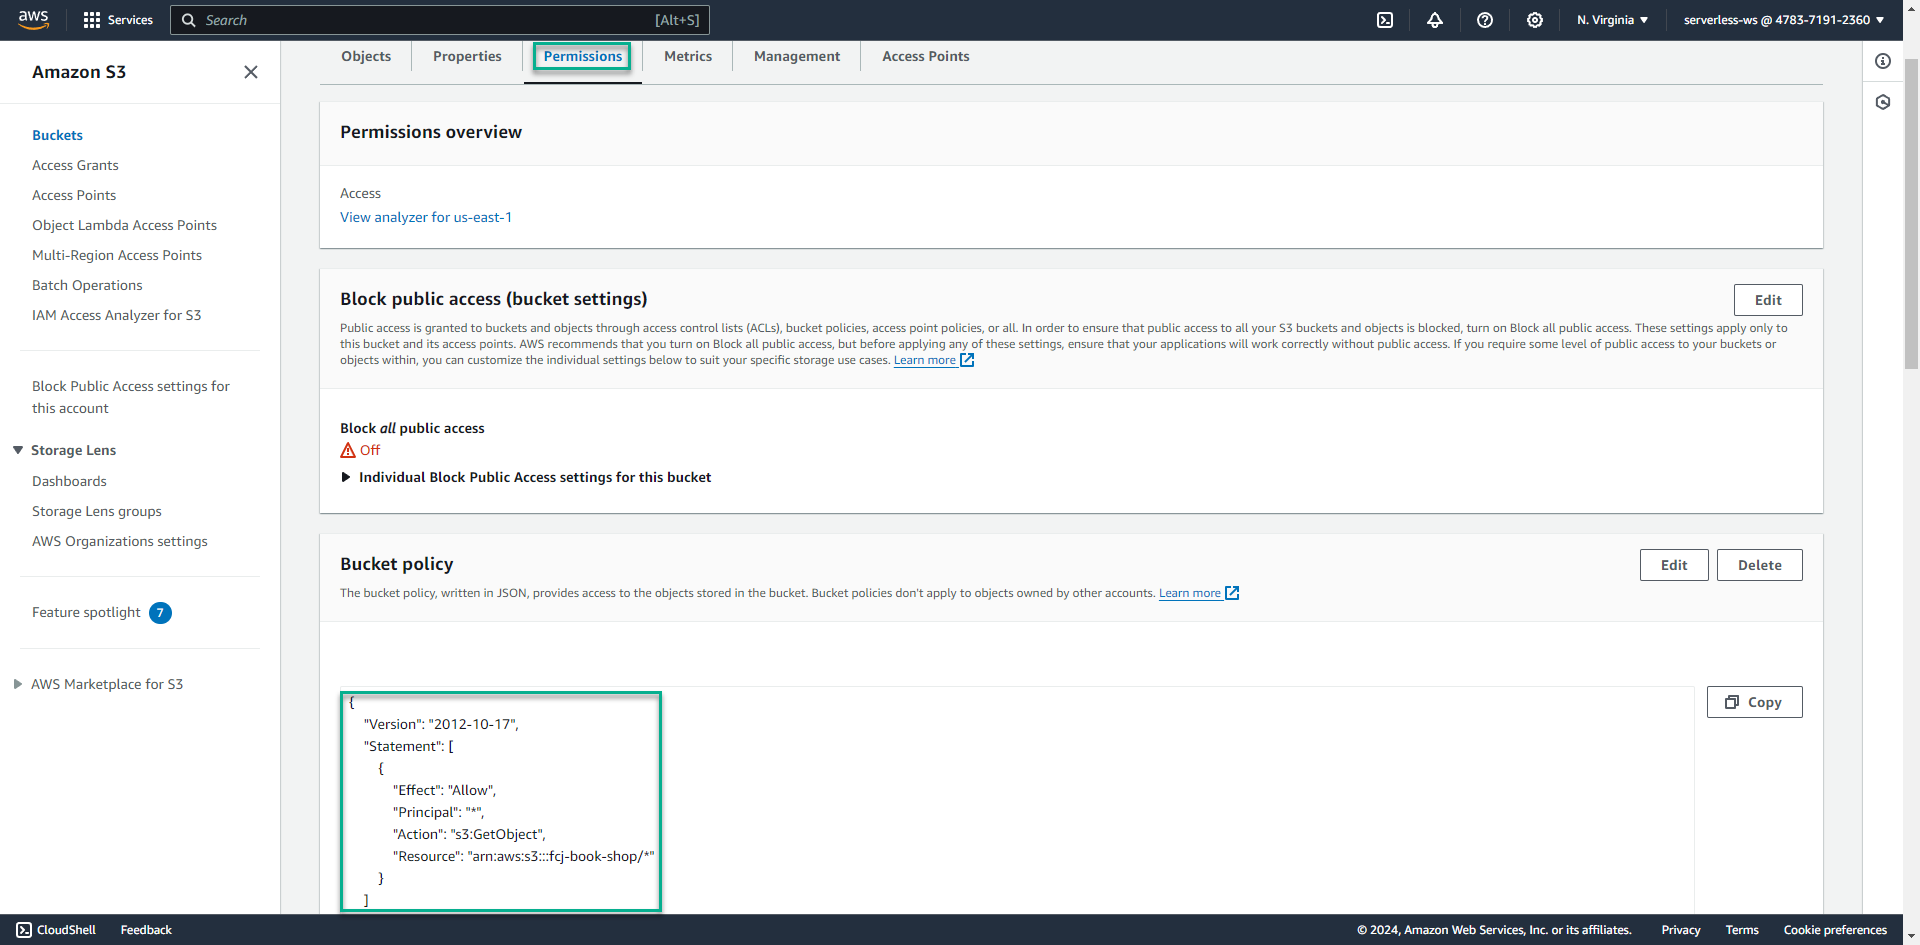Screen dimensions: 1920x945
Task: Click in the top search field
Action: click(x=440, y=20)
